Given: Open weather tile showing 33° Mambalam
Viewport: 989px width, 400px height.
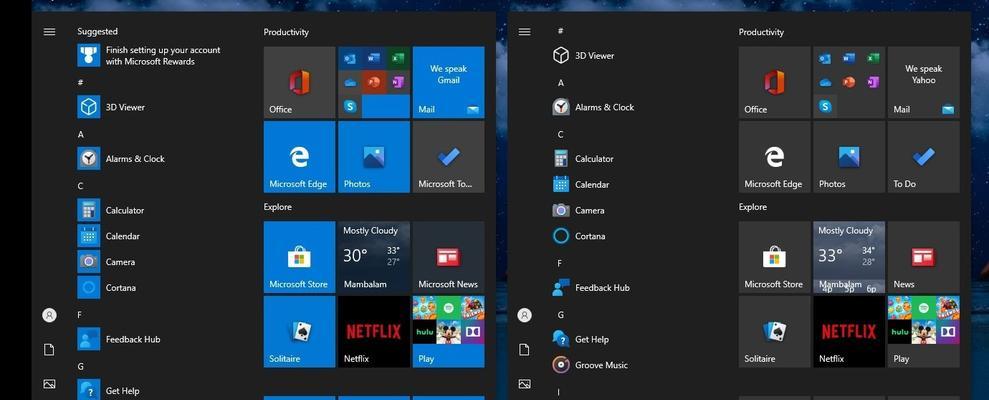Looking at the screenshot, I should [849, 257].
